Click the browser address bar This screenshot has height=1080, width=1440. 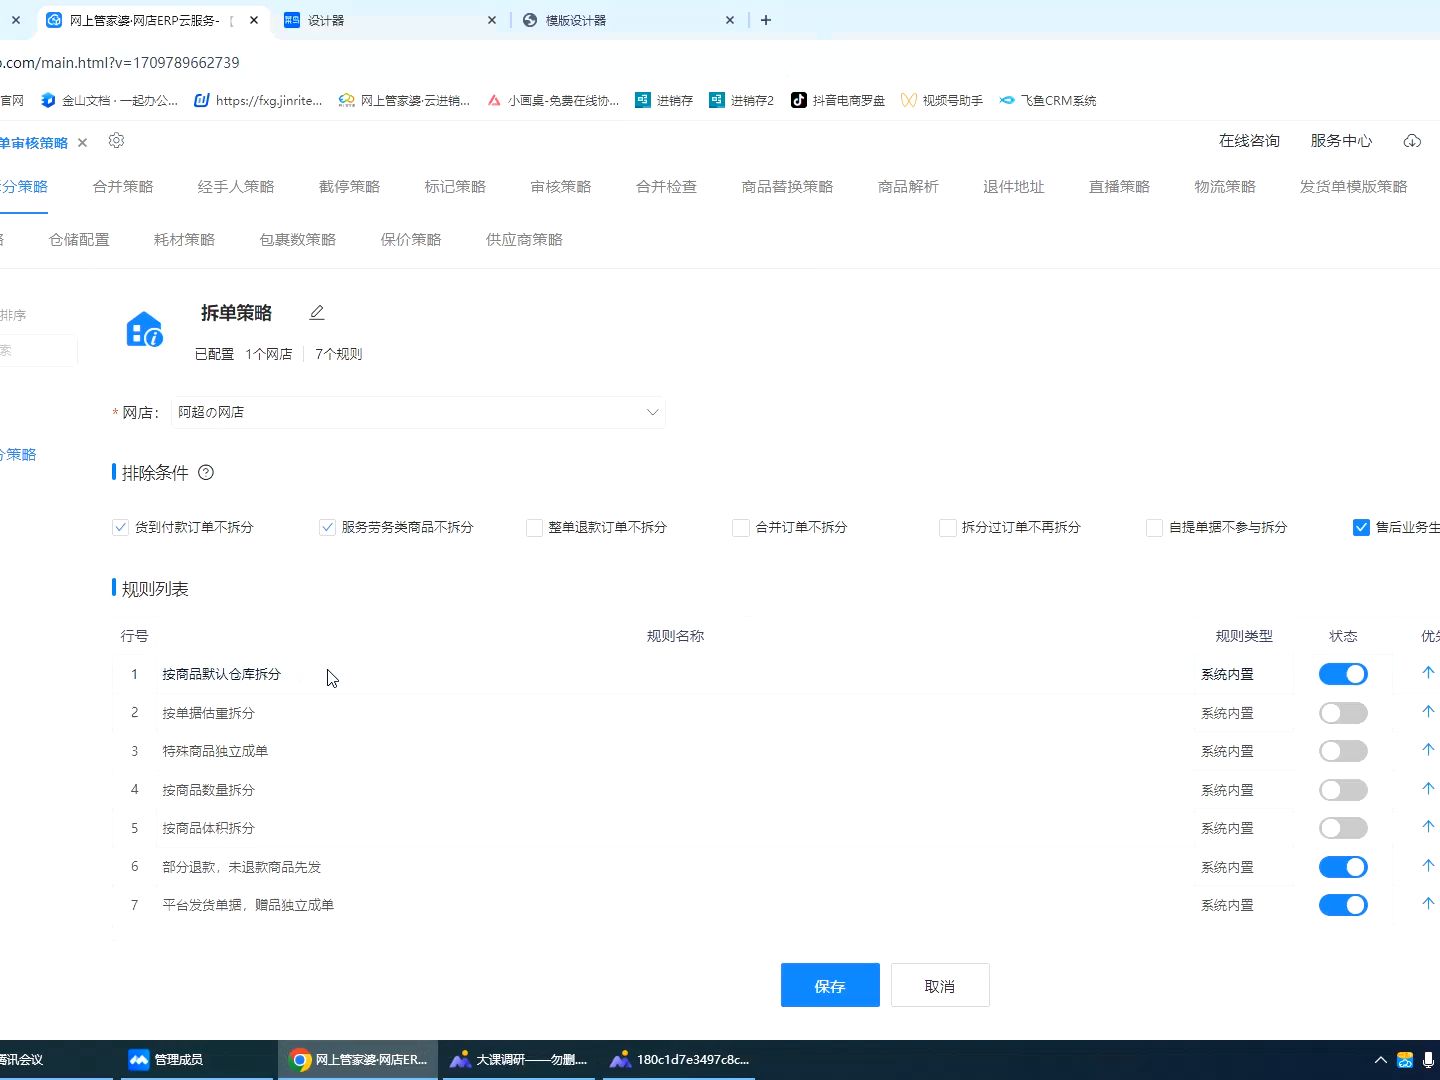tap(120, 62)
